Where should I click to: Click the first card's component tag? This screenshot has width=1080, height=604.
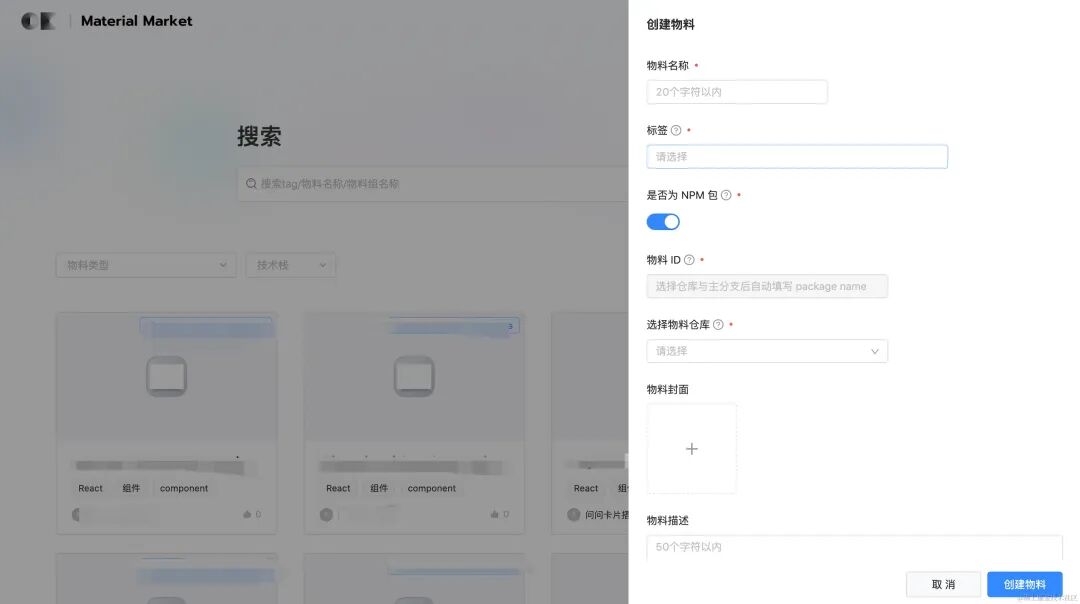tap(184, 488)
